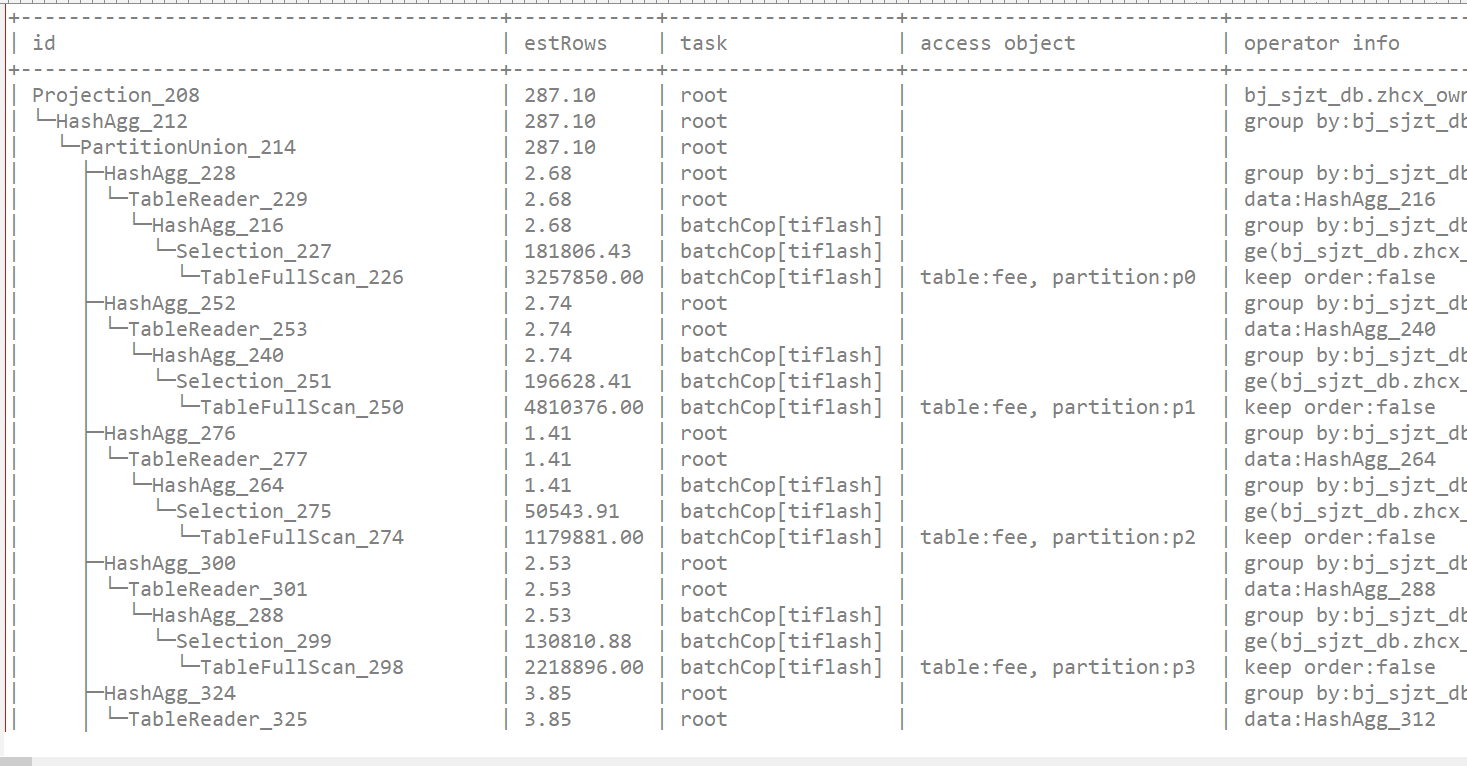1467x766 pixels.
Task: Select the TableFullScan_226 node
Action: point(302,277)
